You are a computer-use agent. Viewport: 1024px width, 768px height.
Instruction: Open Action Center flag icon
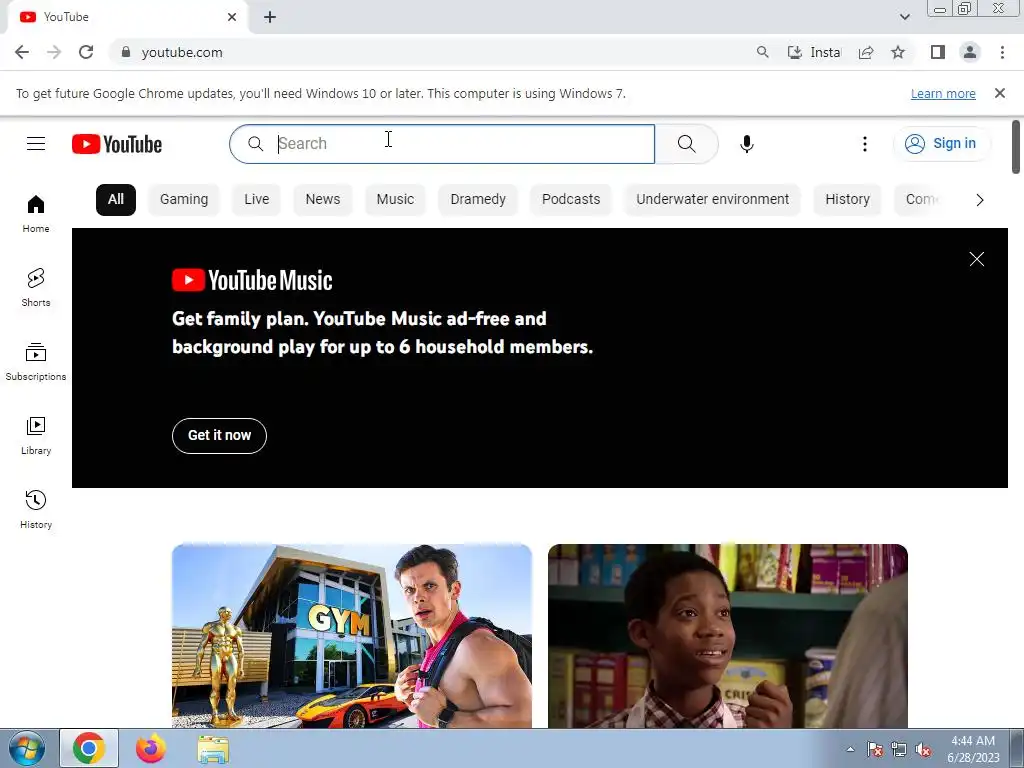pyautogui.click(x=874, y=750)
